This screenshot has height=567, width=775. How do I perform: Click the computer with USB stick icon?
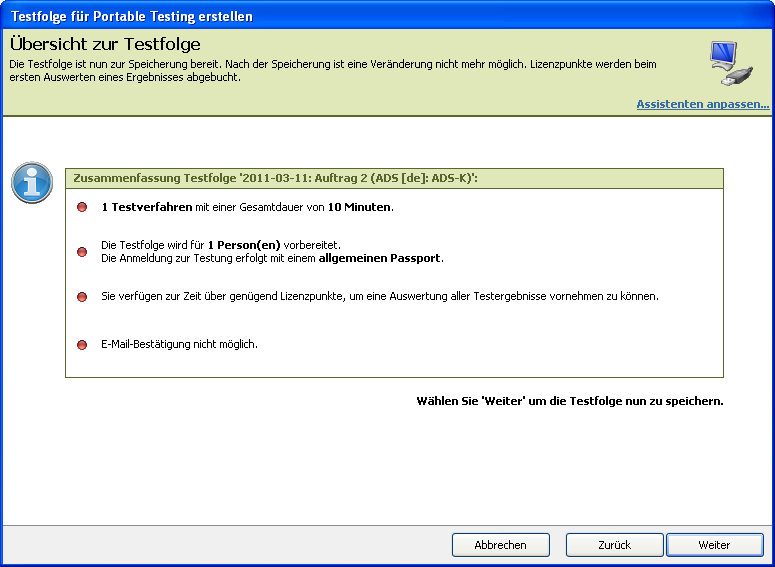coord(730,65)
